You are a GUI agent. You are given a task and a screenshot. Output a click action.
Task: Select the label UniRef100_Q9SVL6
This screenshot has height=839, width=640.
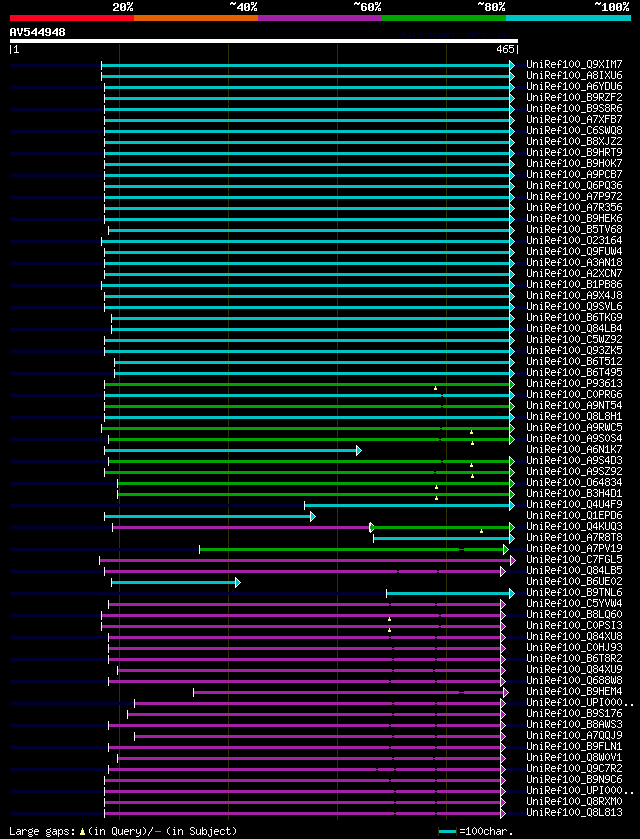574,306
